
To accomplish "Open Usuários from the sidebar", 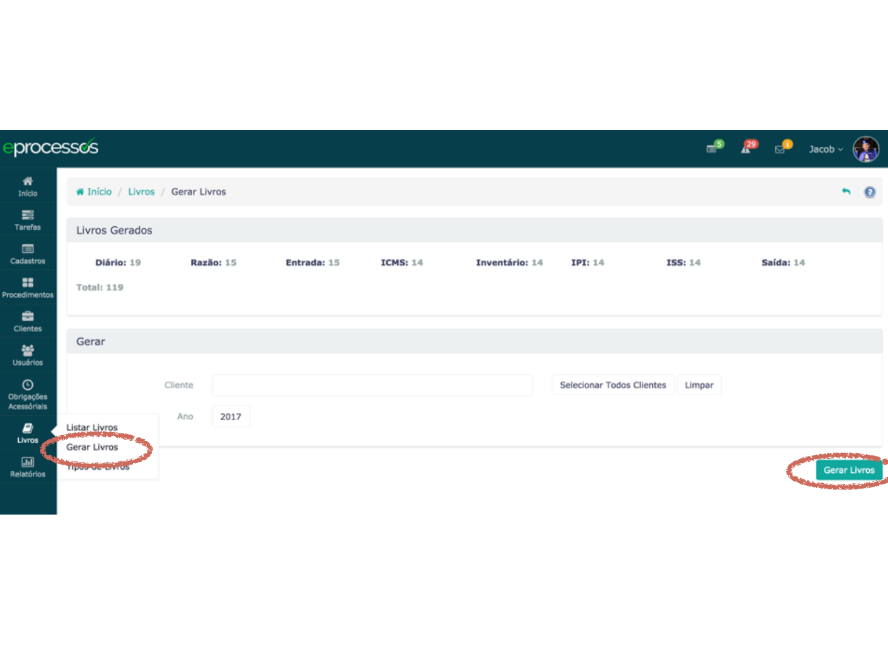I will [27, 351].
